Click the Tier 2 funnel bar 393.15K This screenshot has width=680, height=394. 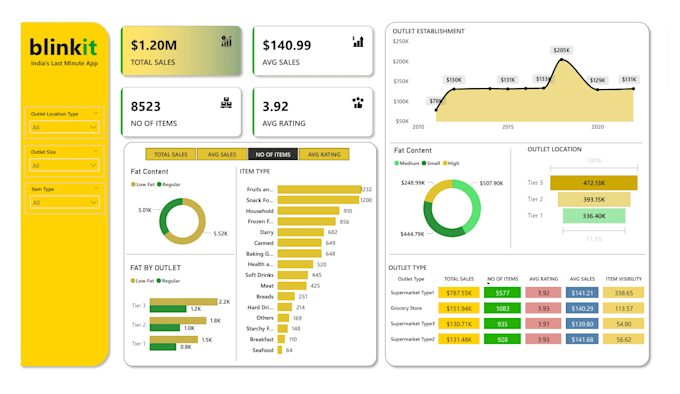594,199
